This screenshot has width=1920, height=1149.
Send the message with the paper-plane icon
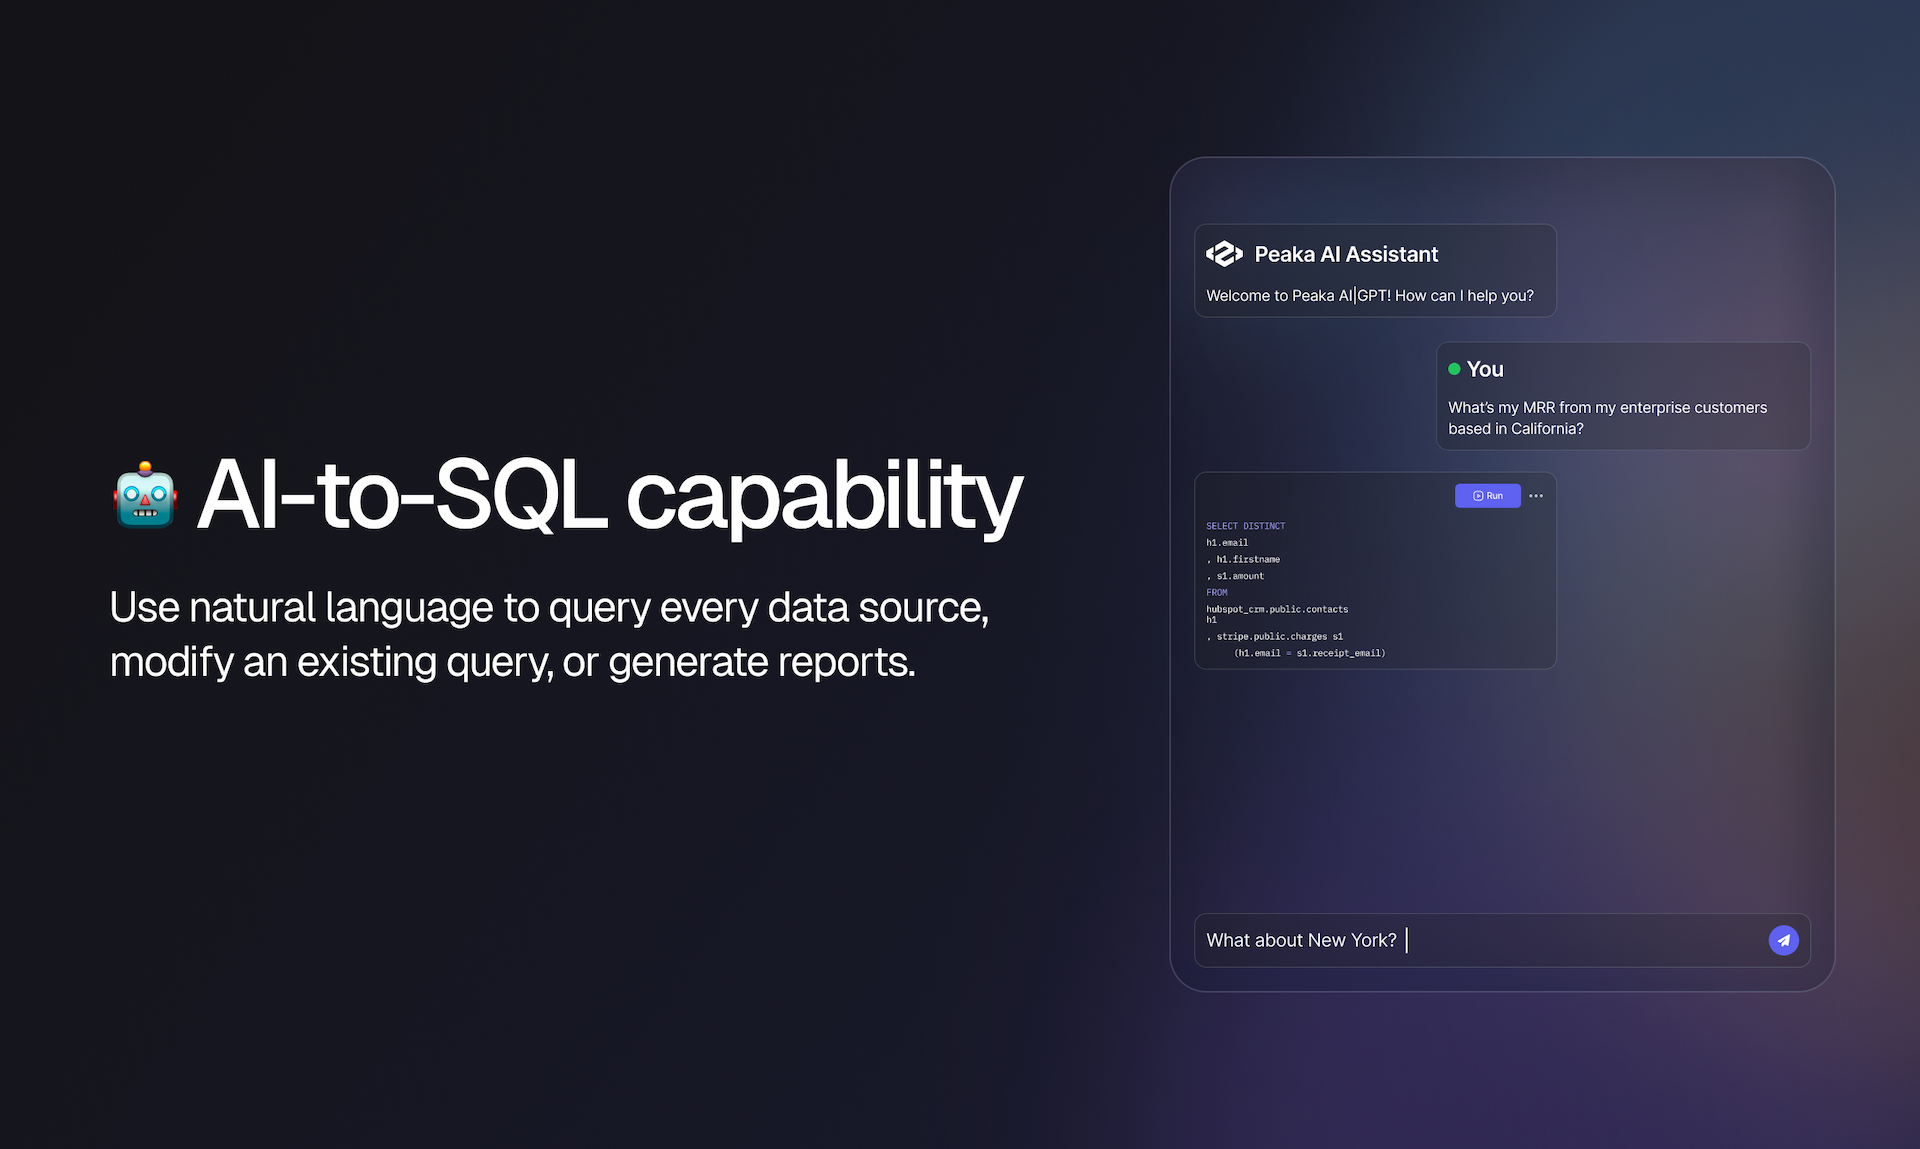1783,940
